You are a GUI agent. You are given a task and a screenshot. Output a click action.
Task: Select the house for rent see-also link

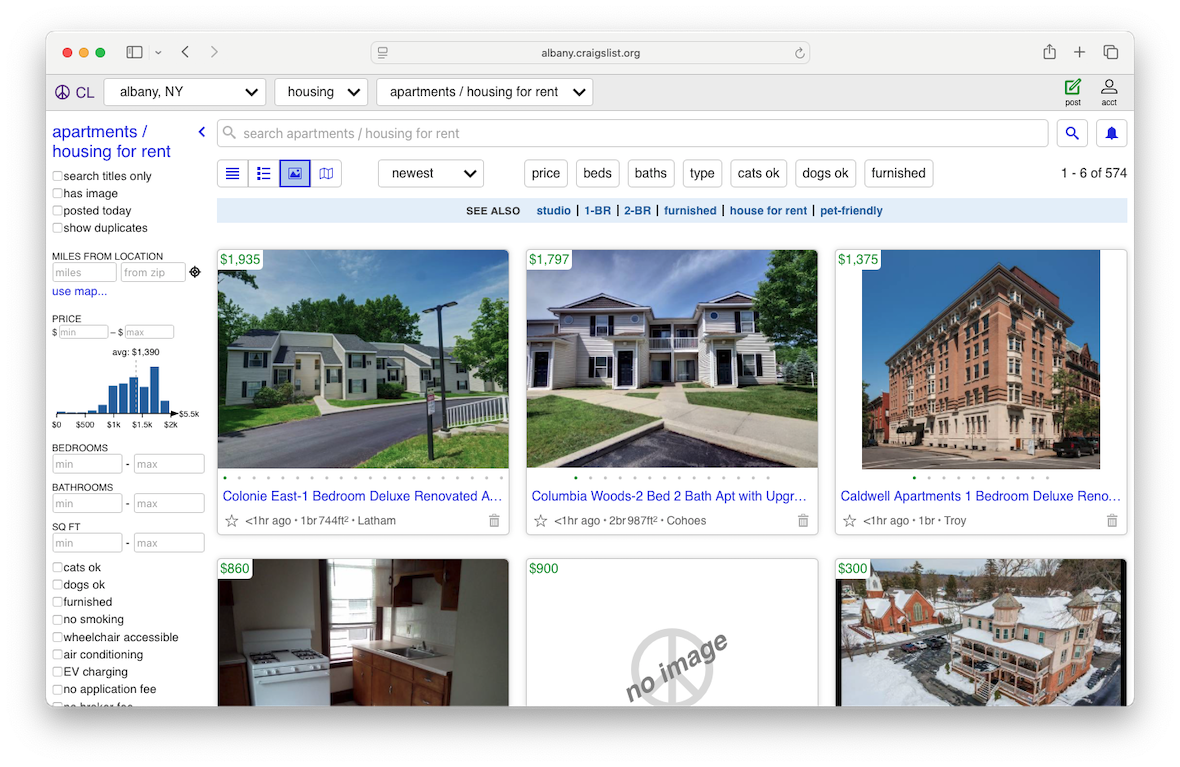[x=768, y=211]
